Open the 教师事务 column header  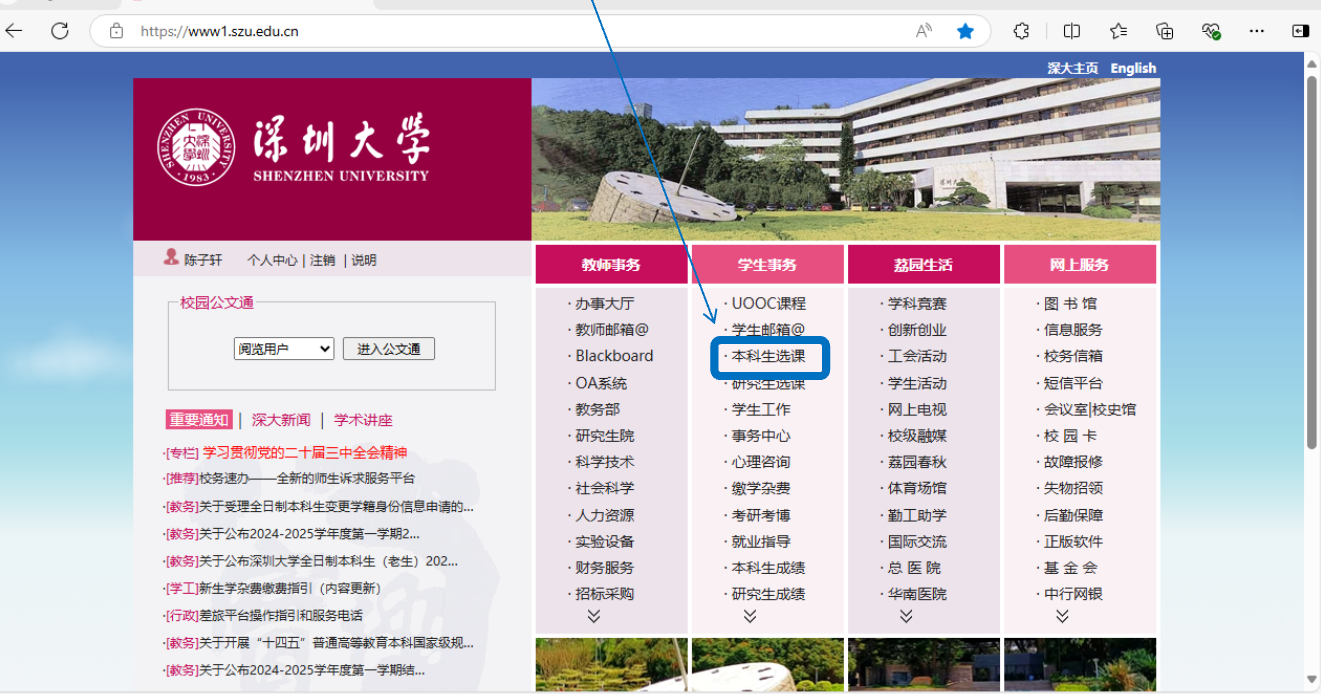pos(612,265)
